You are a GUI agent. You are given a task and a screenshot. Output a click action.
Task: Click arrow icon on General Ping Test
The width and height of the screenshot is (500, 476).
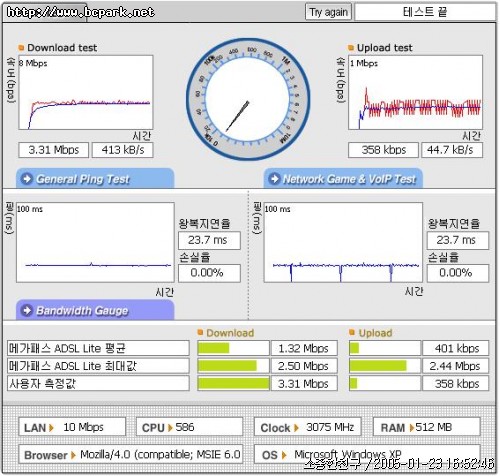coord(27,179)
